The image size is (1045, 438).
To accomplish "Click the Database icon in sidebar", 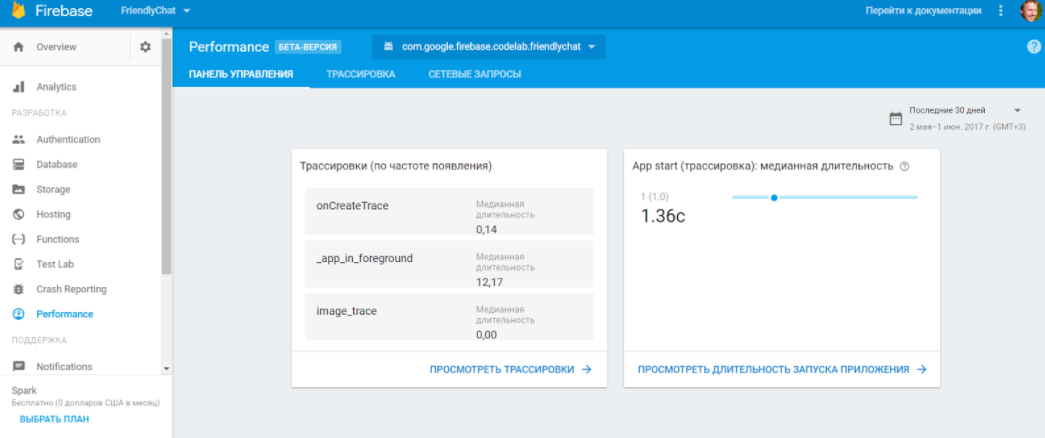I will pyautogui.click(x=19, y=164).
